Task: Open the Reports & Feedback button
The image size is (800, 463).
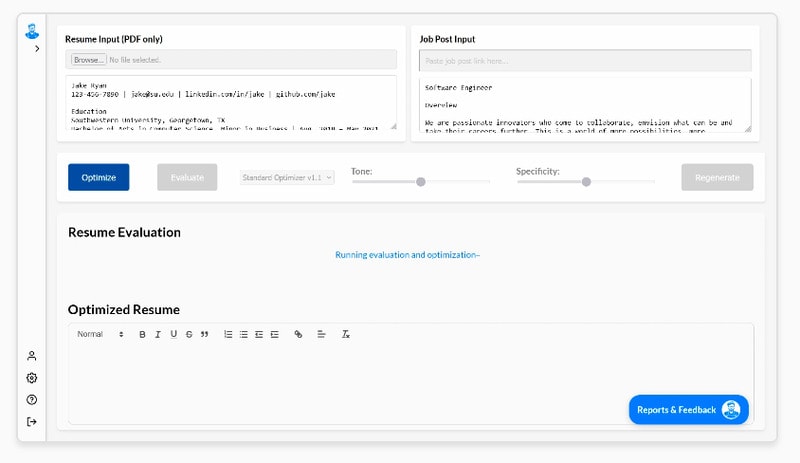Action: (x=688, y=410)
